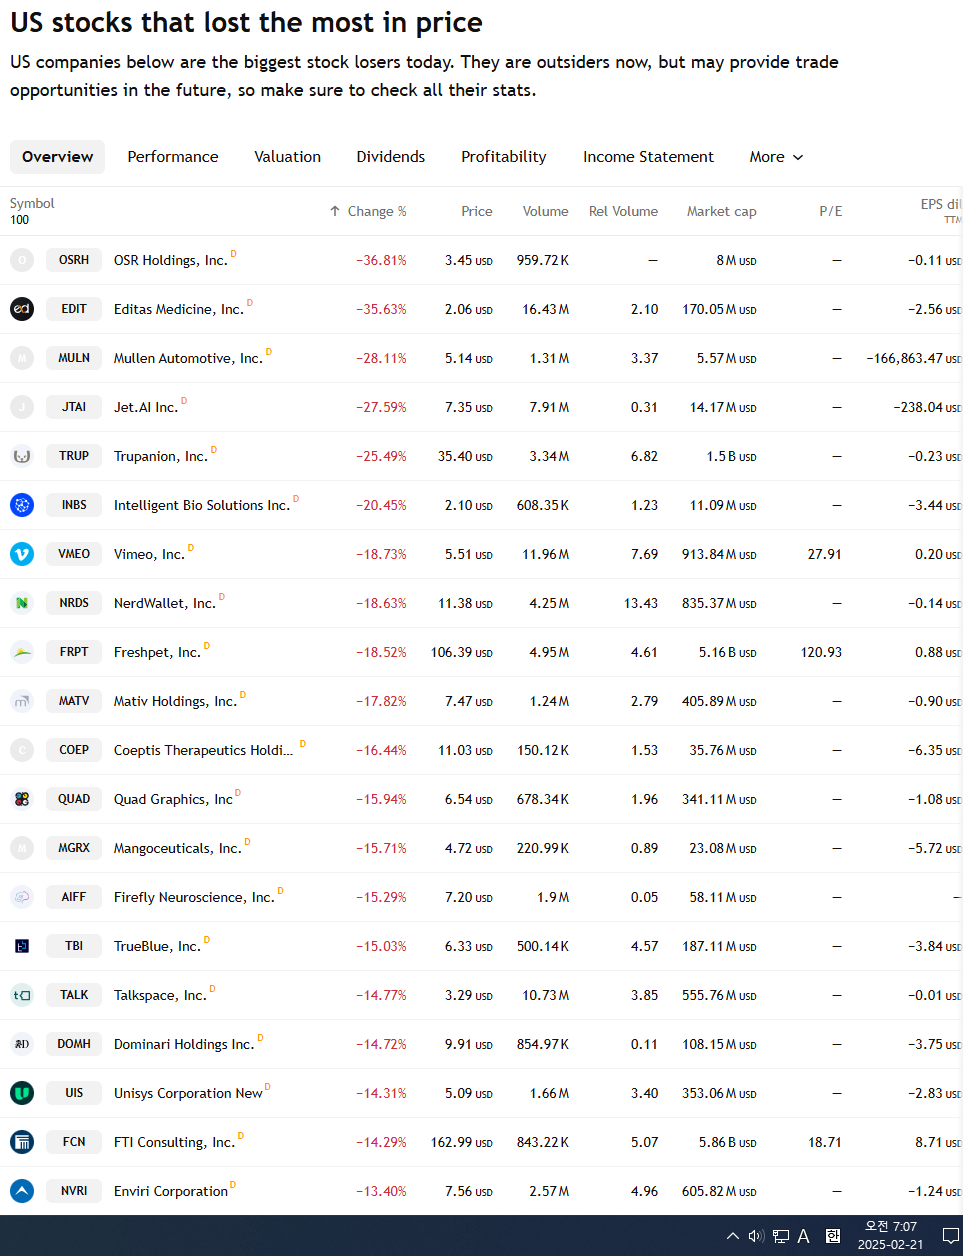The width and height of the screenshot is (963, 1256).
Task: Click the MGRX placeholder logo icon
Action: [x=22, y=848]
